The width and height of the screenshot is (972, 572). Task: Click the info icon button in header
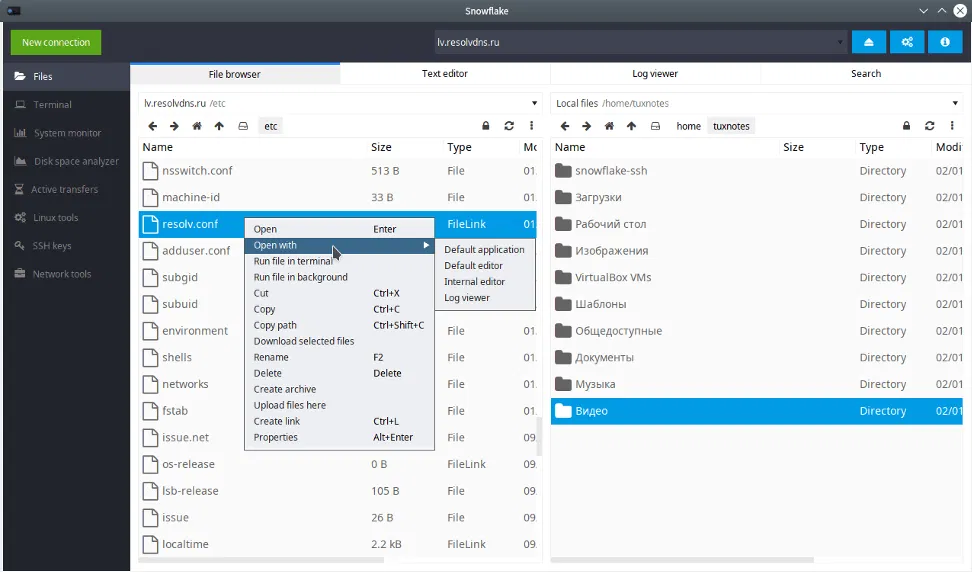(x=945, y=42)
